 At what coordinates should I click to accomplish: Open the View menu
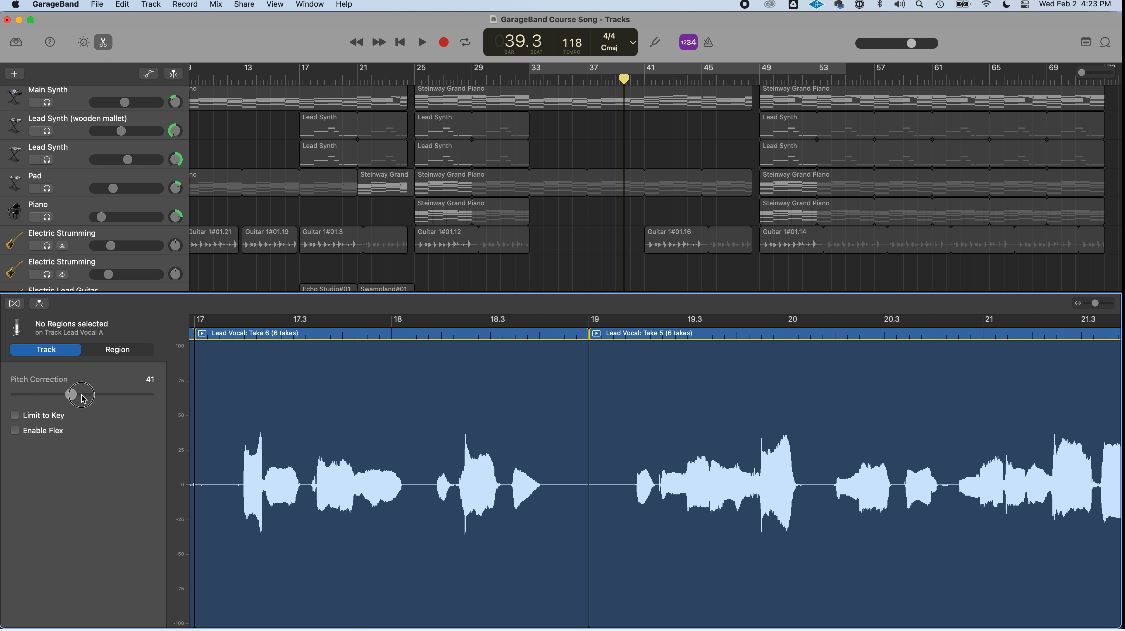pos(275,4)
